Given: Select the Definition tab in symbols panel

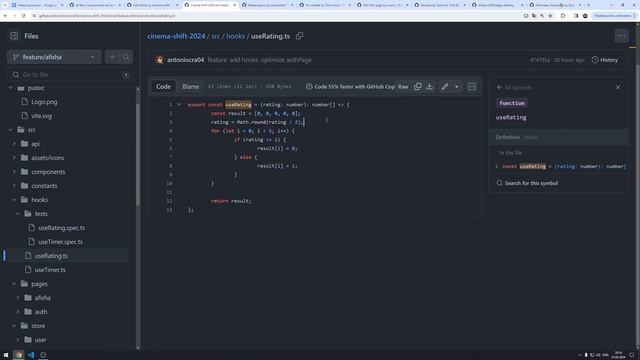Looking at the screenshot, I should tap(507, 137).
